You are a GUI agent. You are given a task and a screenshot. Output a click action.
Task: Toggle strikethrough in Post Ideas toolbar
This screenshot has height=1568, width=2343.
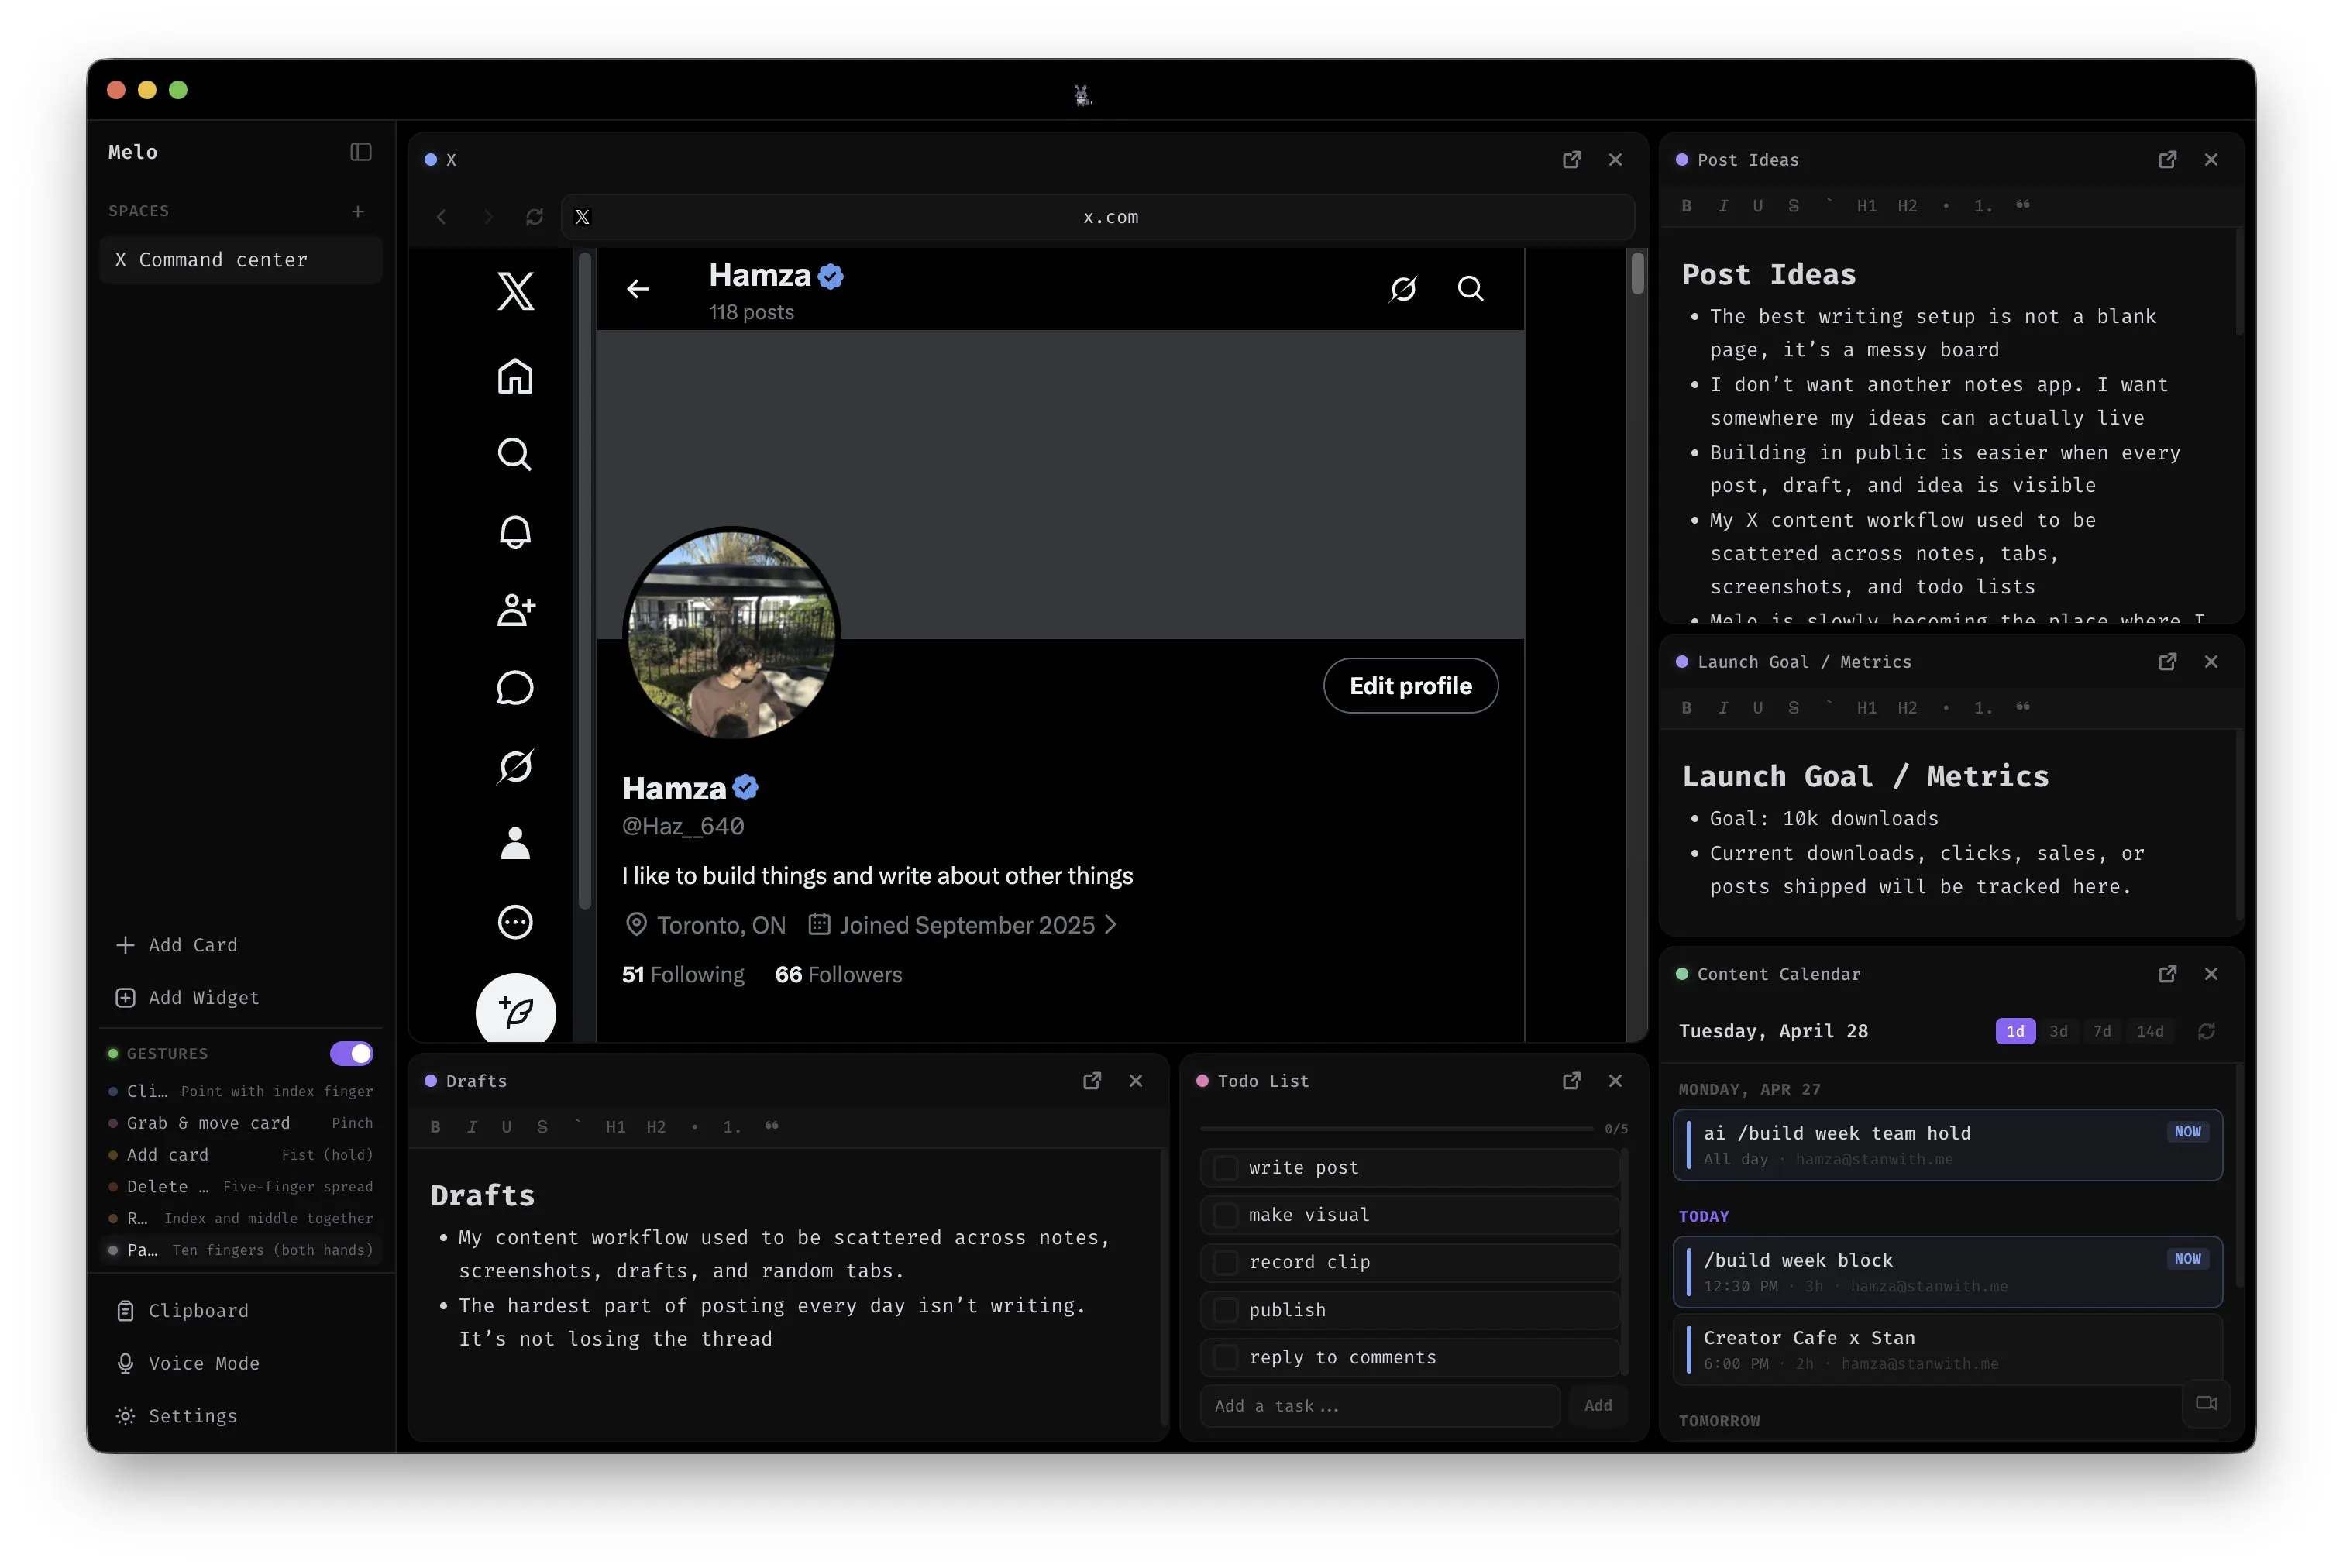[1793, 206]
